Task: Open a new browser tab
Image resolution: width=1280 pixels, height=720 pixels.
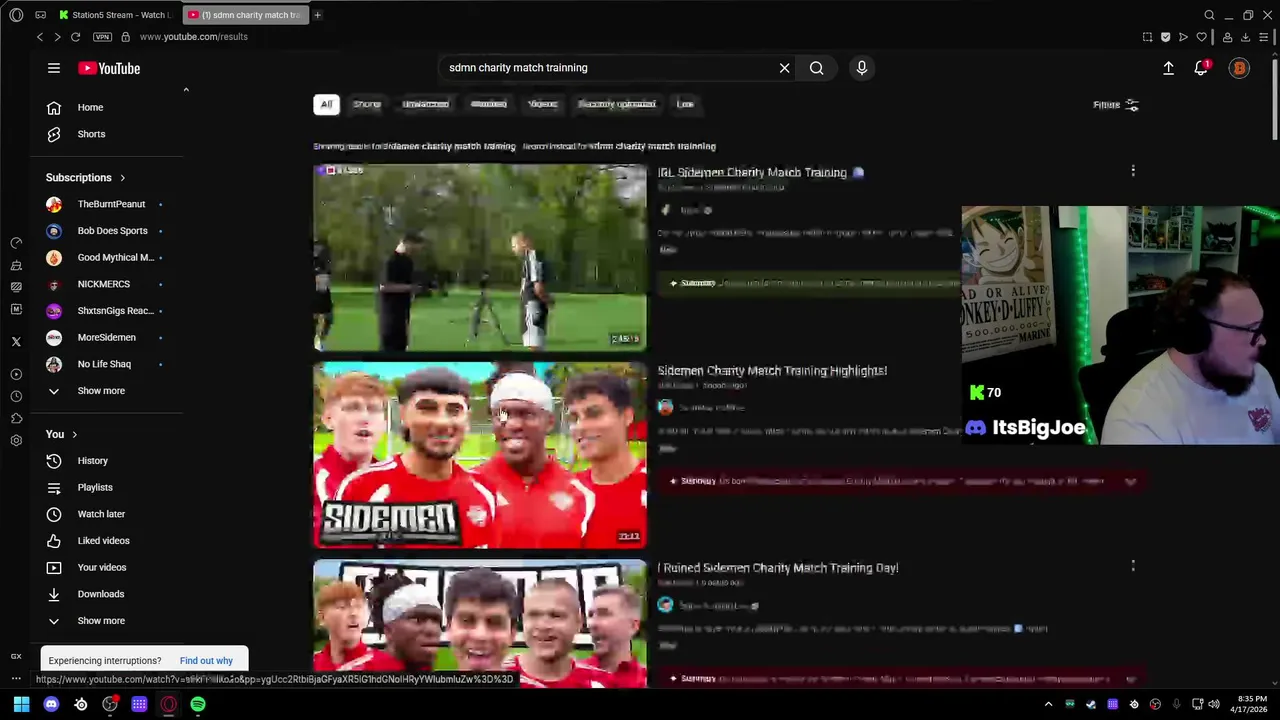Action: pos(317,15)
